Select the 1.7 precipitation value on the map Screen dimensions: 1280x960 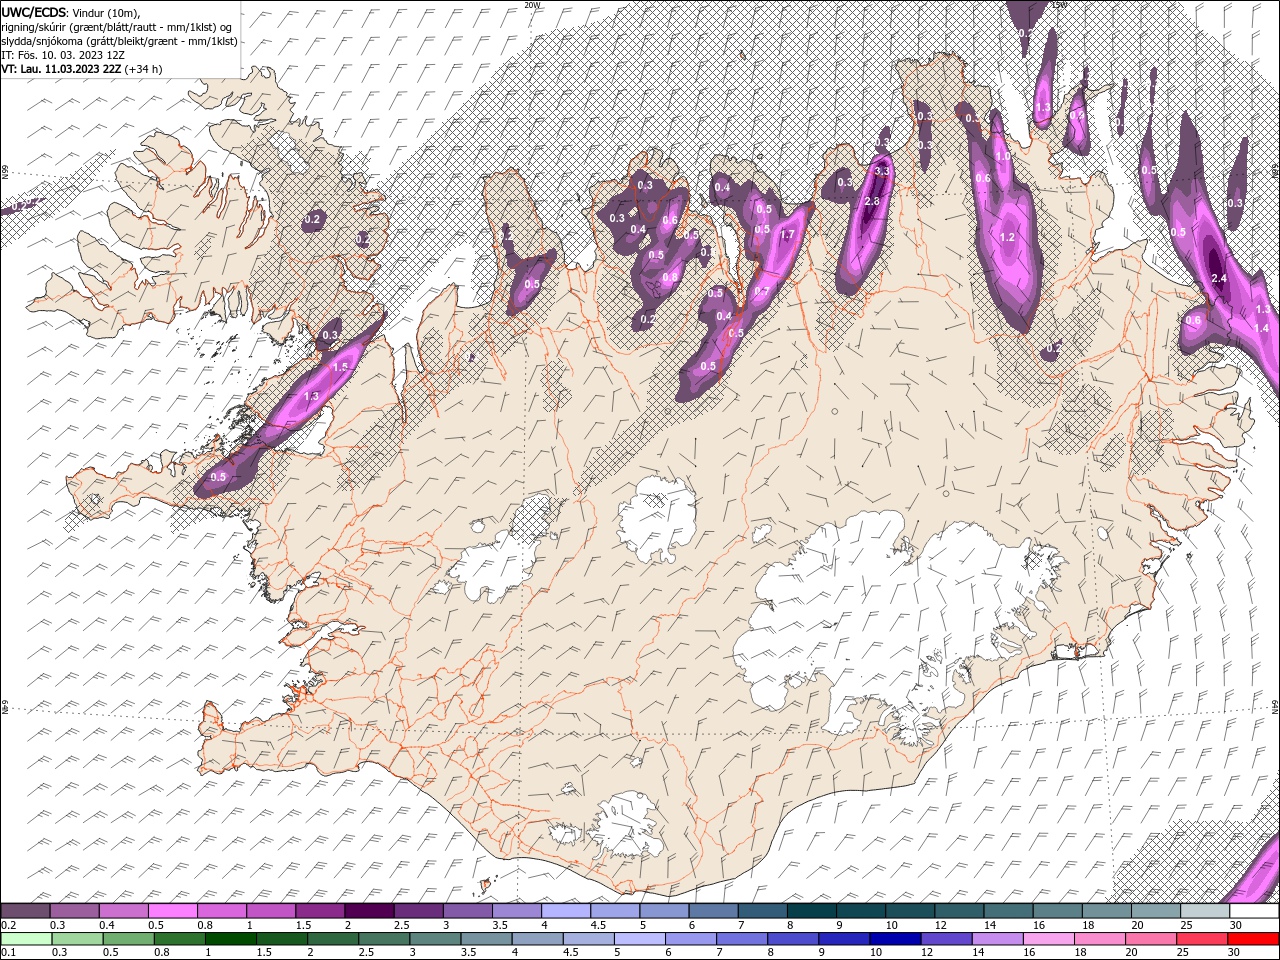click(x=787, y=236)
